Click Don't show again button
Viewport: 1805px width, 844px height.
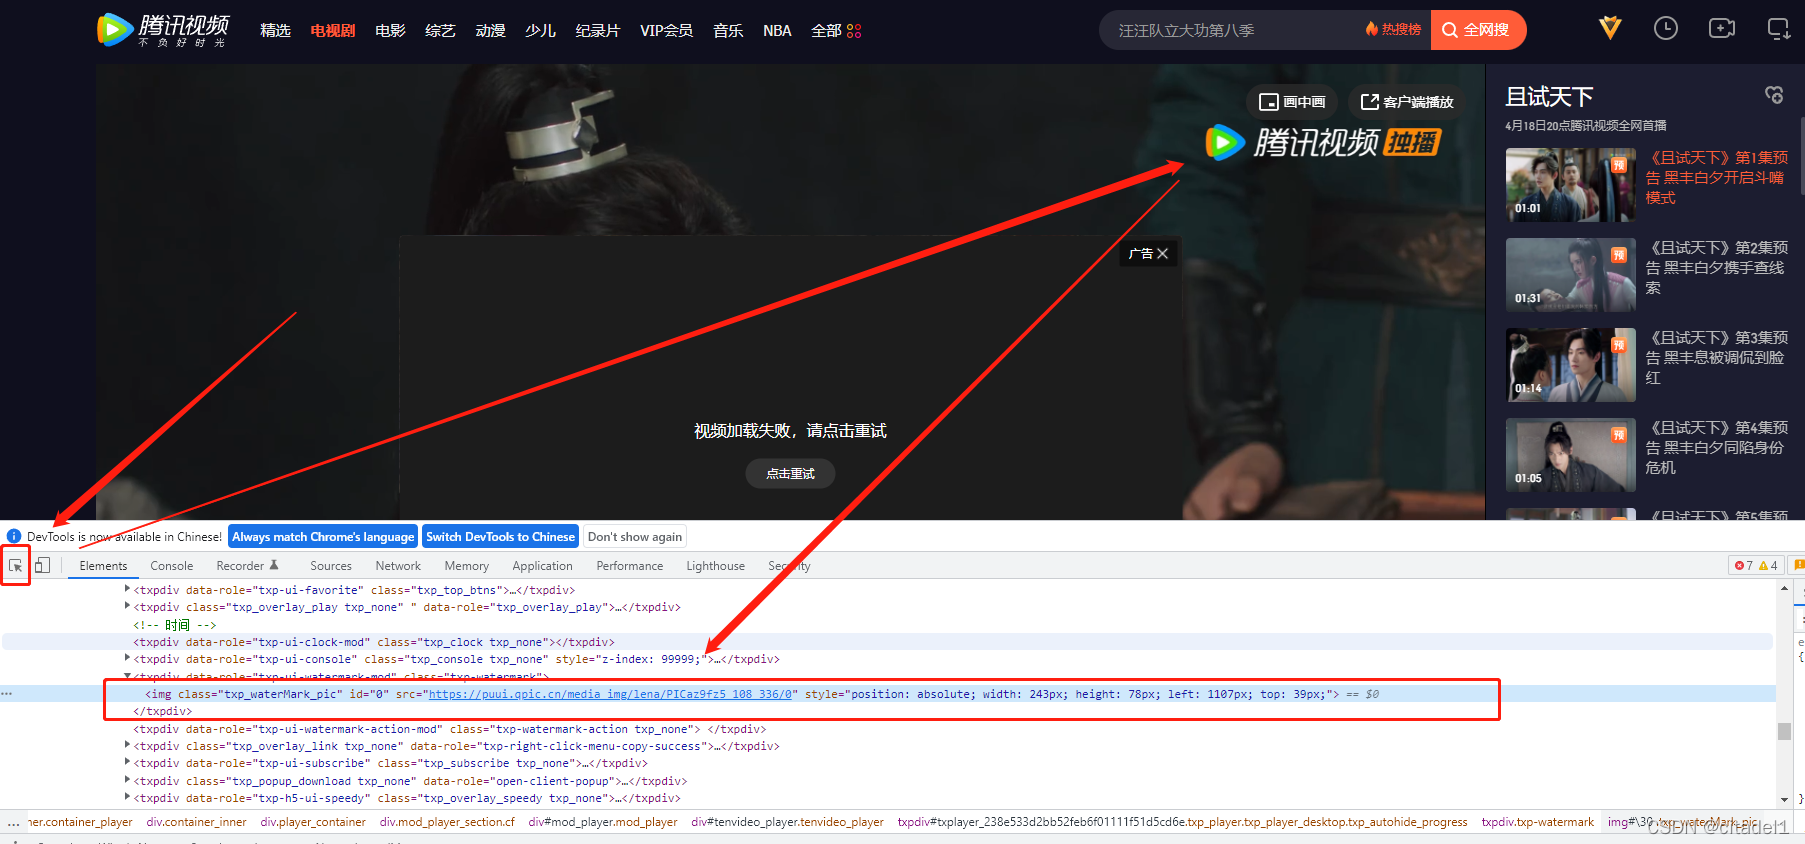635,537
